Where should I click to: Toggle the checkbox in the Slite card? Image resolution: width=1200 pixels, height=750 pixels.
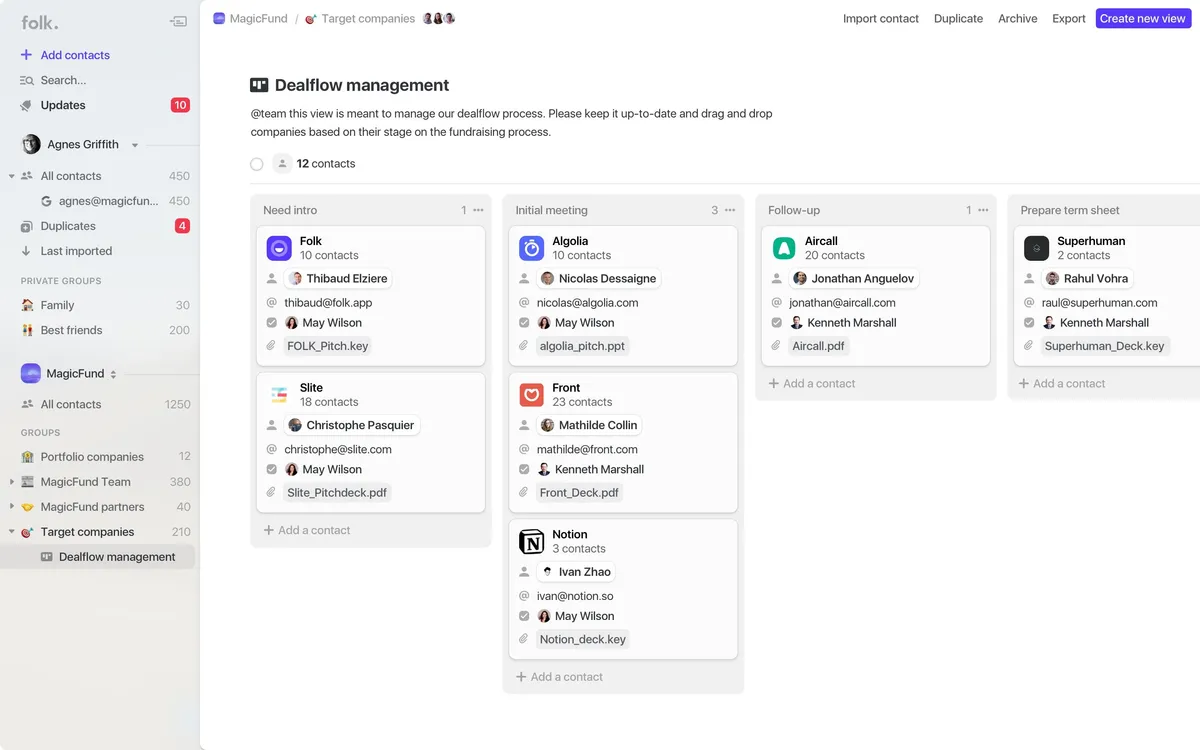tap(271, 469)
